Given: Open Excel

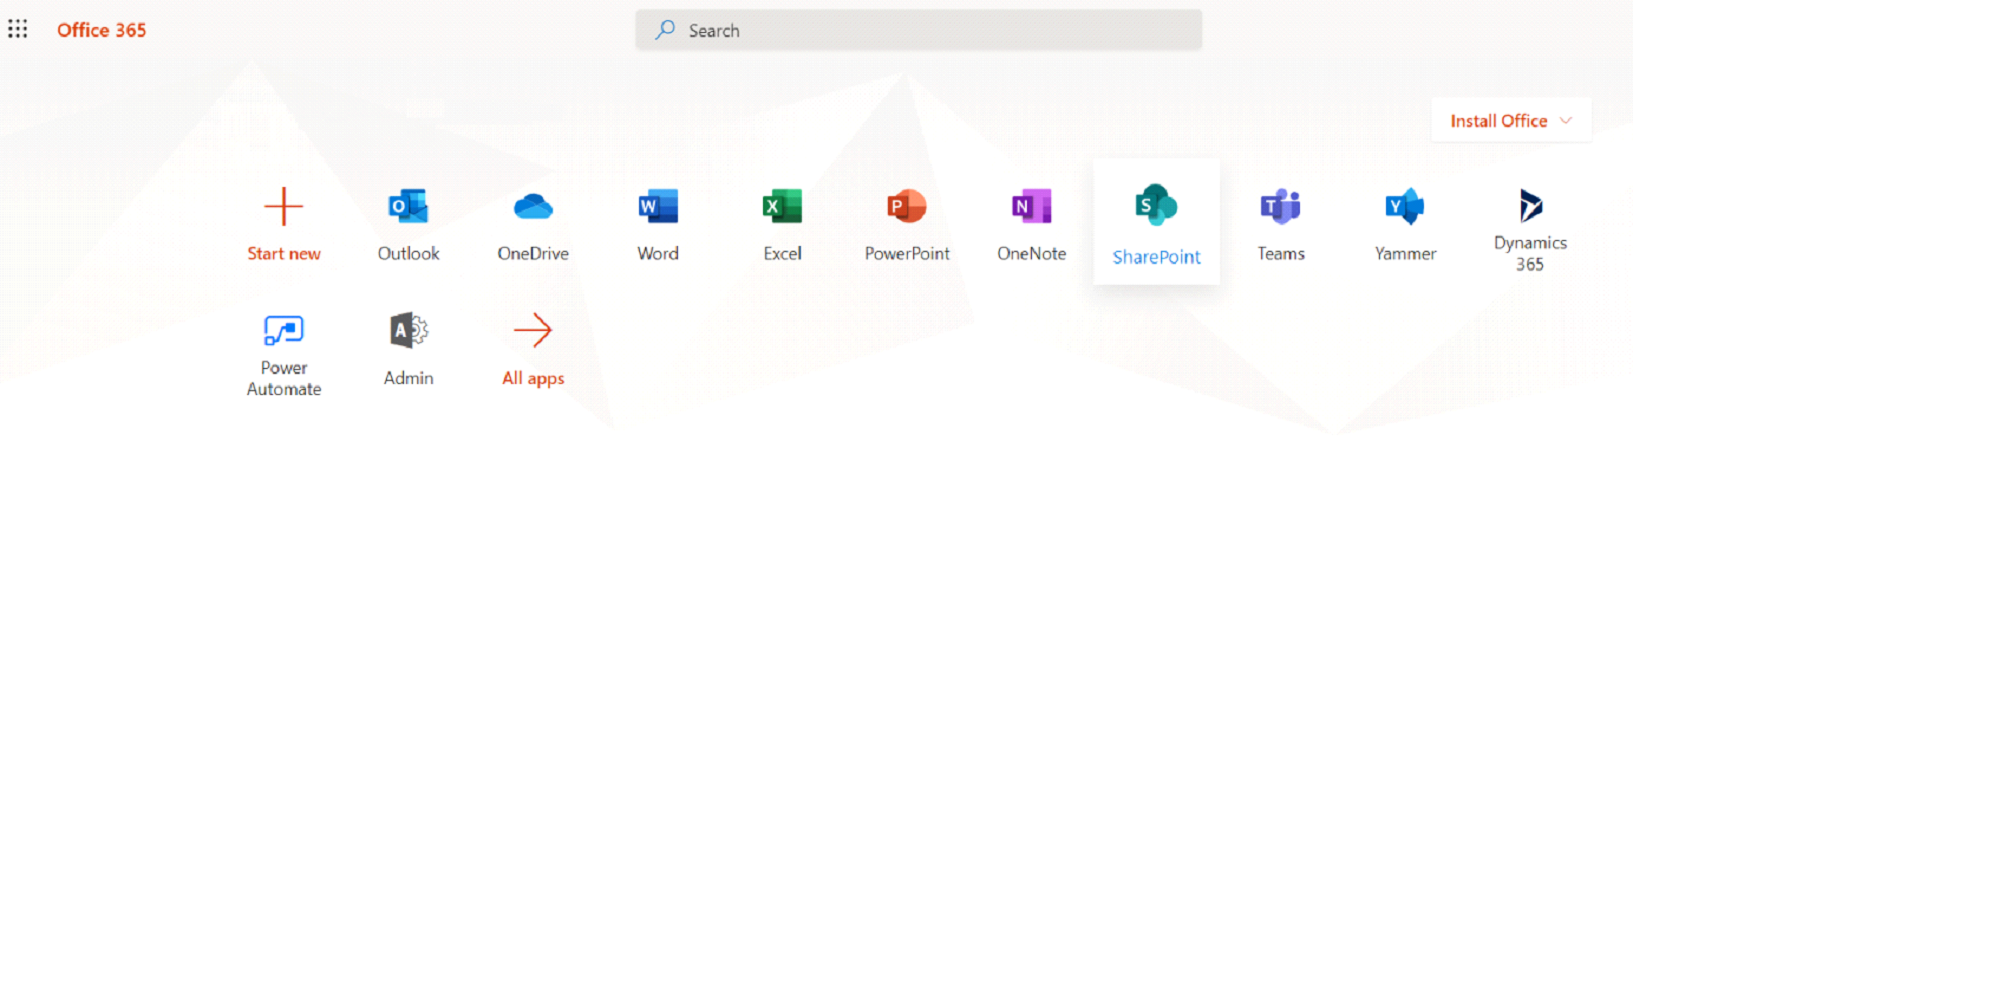Looking at the screenshot, I should pos(782,225).
